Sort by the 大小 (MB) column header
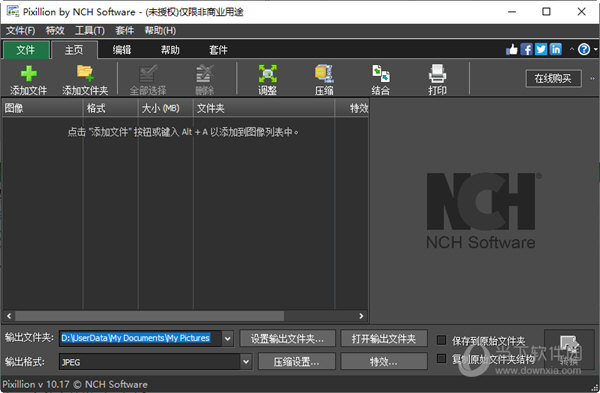 click(x=166, y=108)
